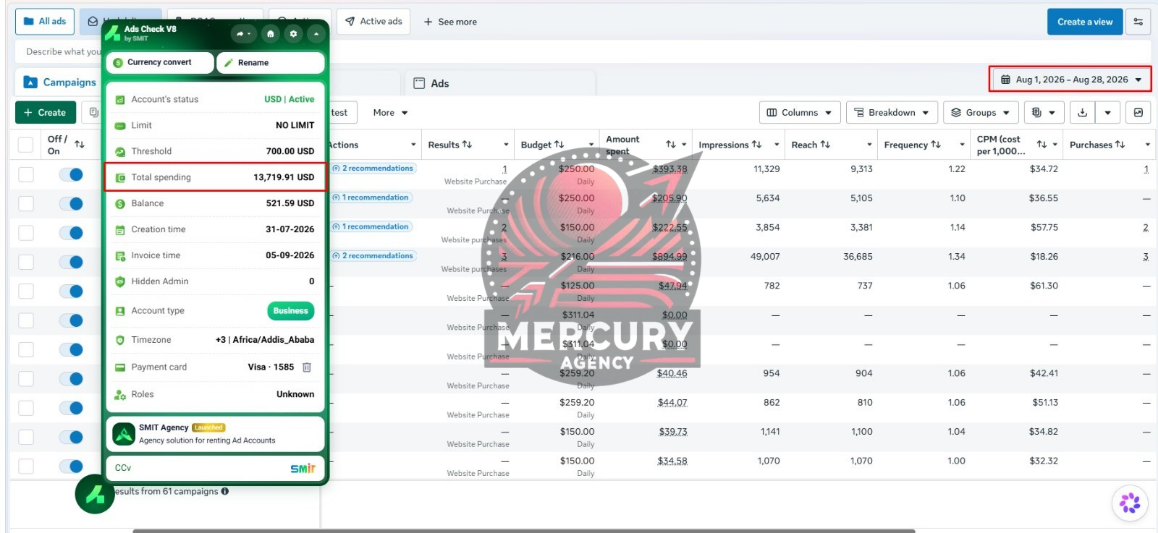
Task: Click 'Results from 61 campaigns' text
Action: [x=169, y=491]
